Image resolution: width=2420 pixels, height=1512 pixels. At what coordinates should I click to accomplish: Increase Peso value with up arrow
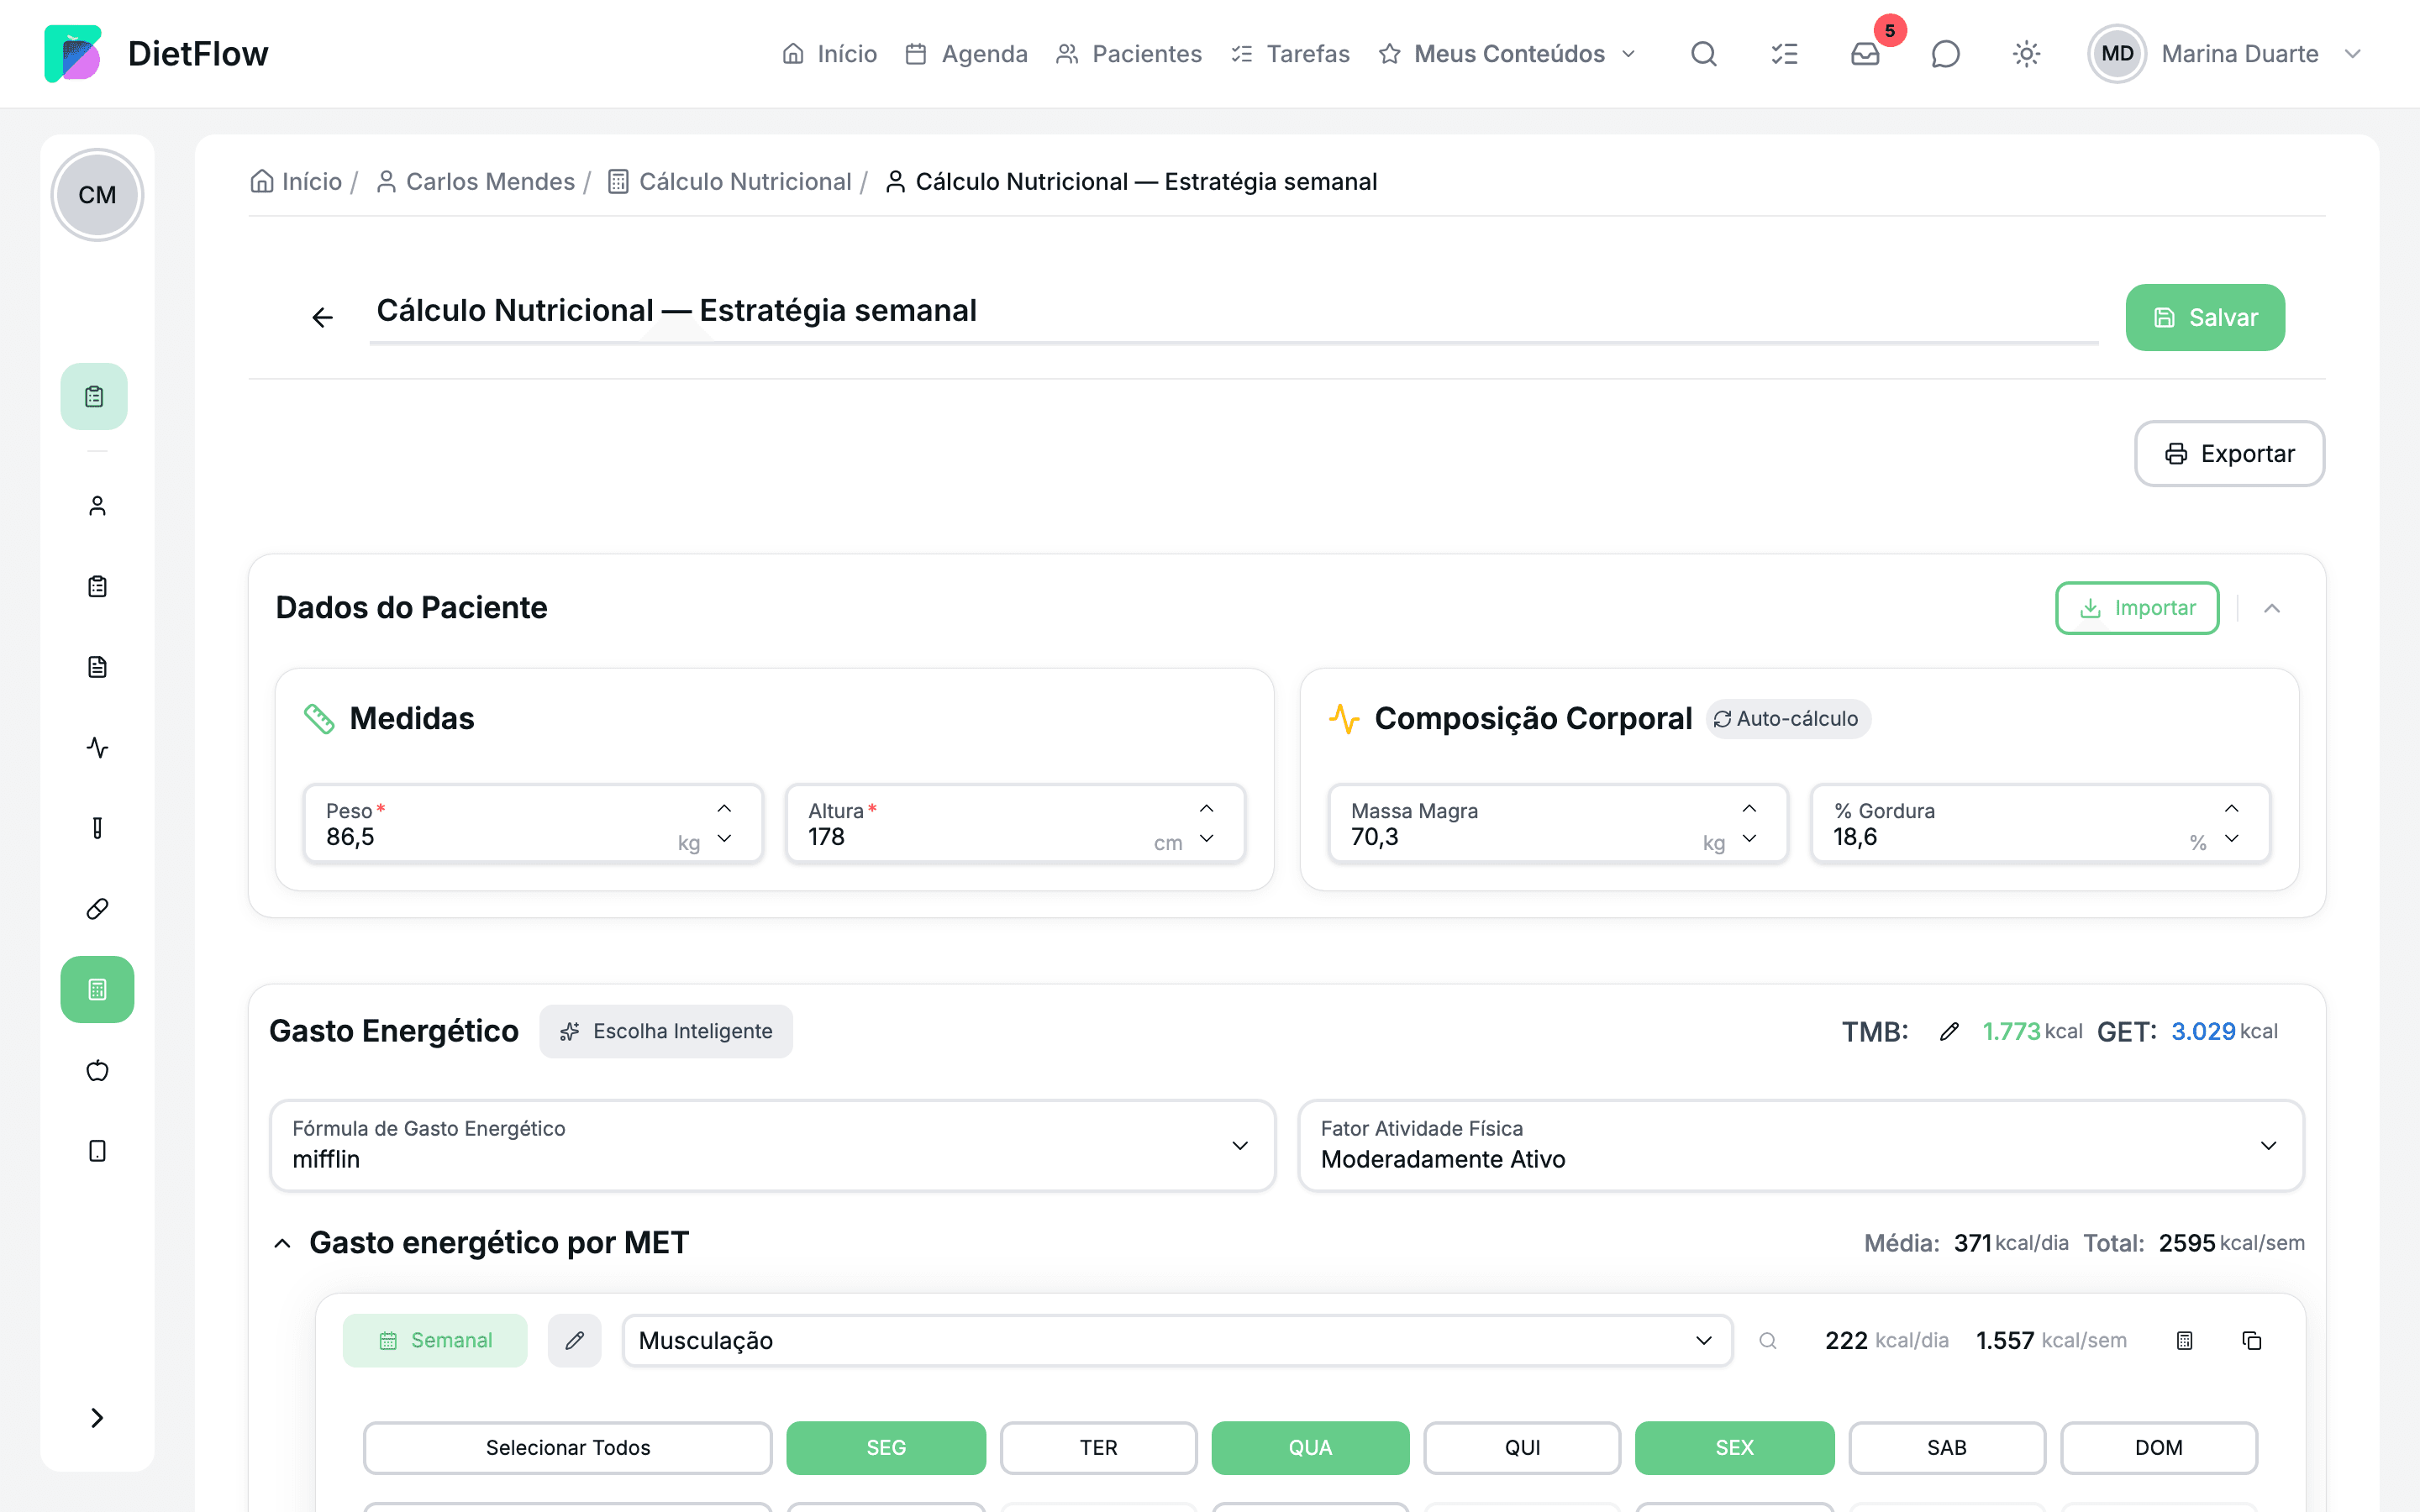click(725, 808)
